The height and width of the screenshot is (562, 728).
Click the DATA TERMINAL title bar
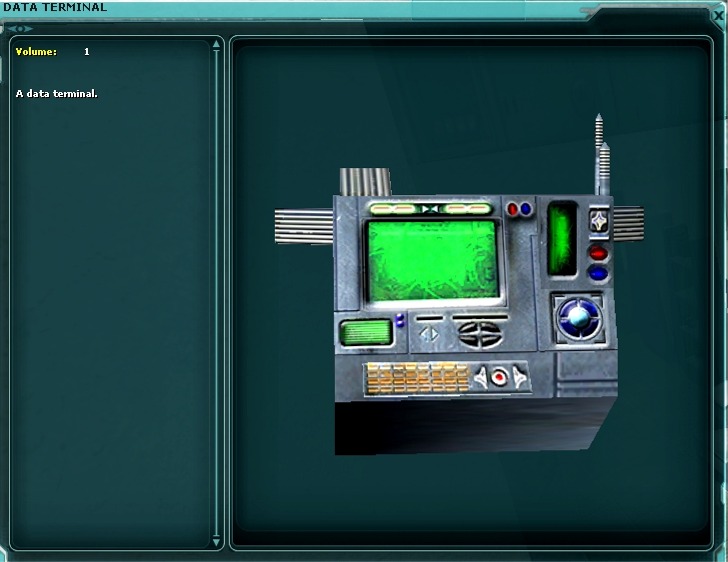300,8
